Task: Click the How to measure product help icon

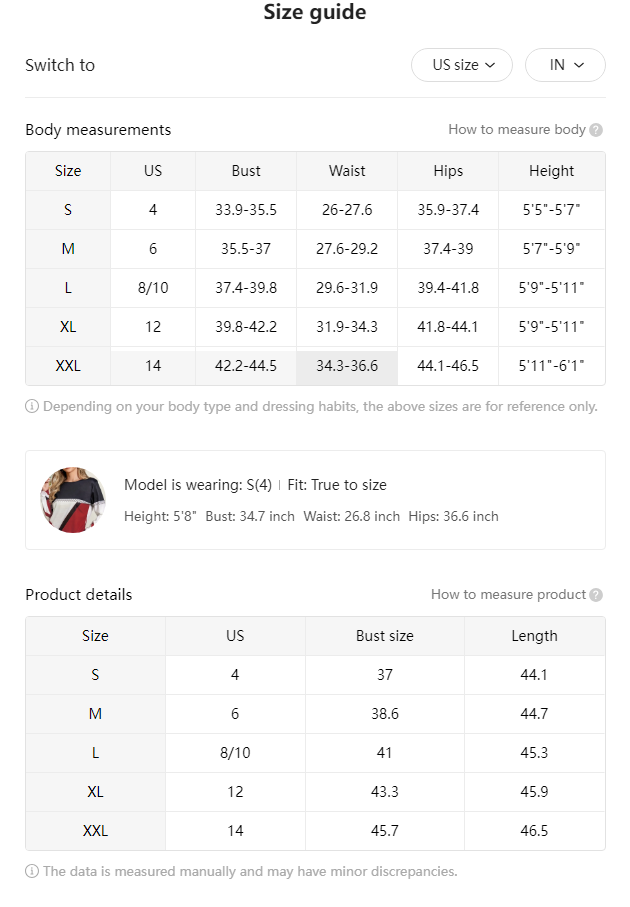Action: point(596,595)
